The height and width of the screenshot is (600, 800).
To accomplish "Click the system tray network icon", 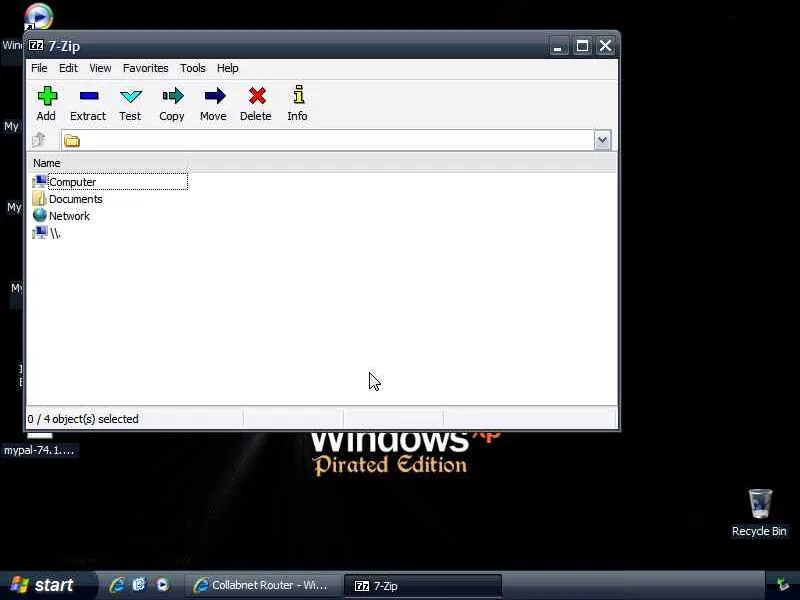I will tap(783, 585).
